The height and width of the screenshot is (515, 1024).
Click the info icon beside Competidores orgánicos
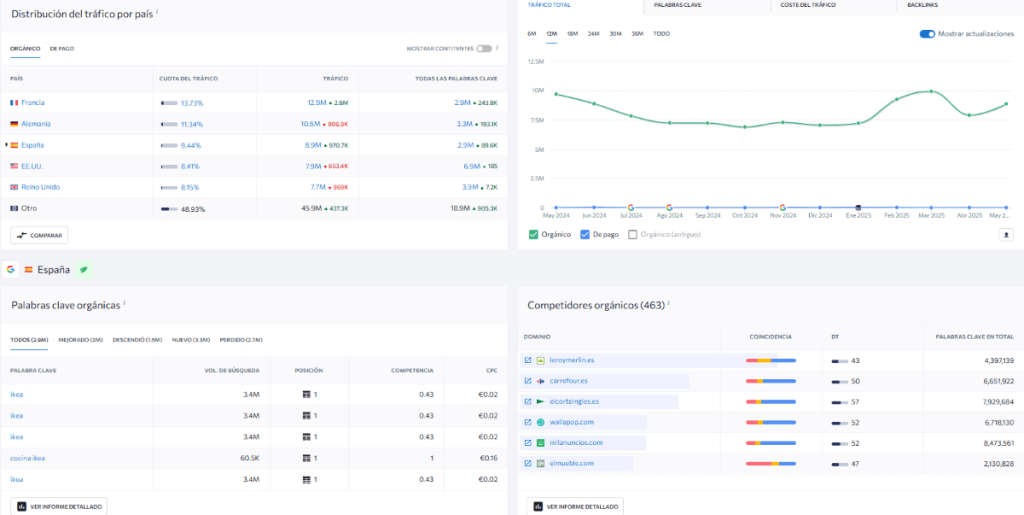669,303
